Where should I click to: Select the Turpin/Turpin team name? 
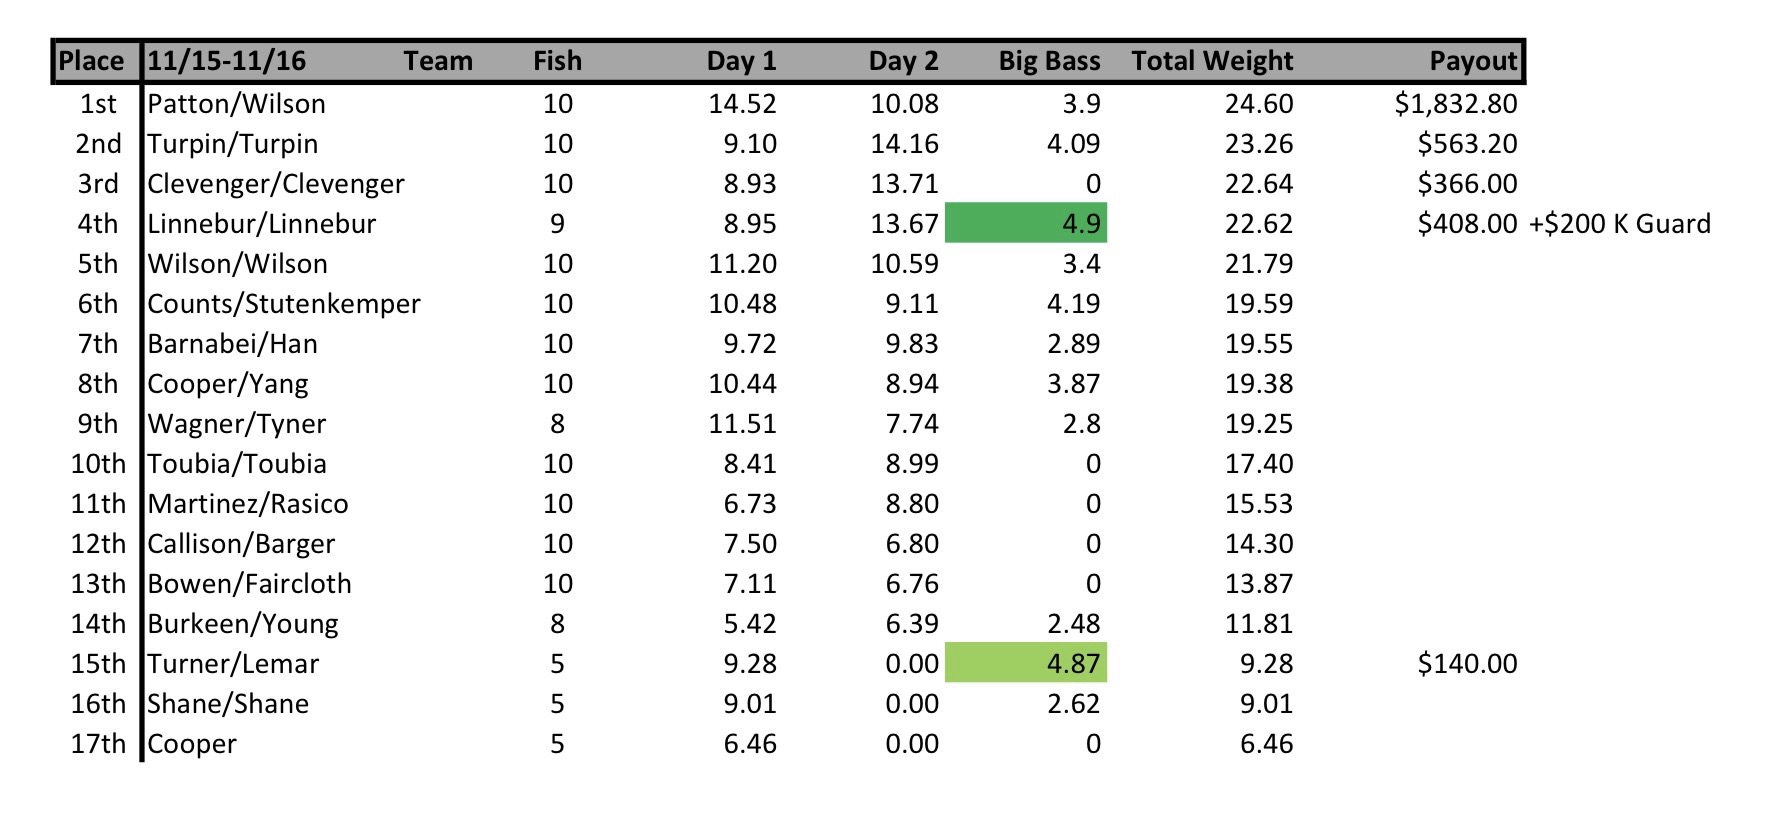click(233, 144)
